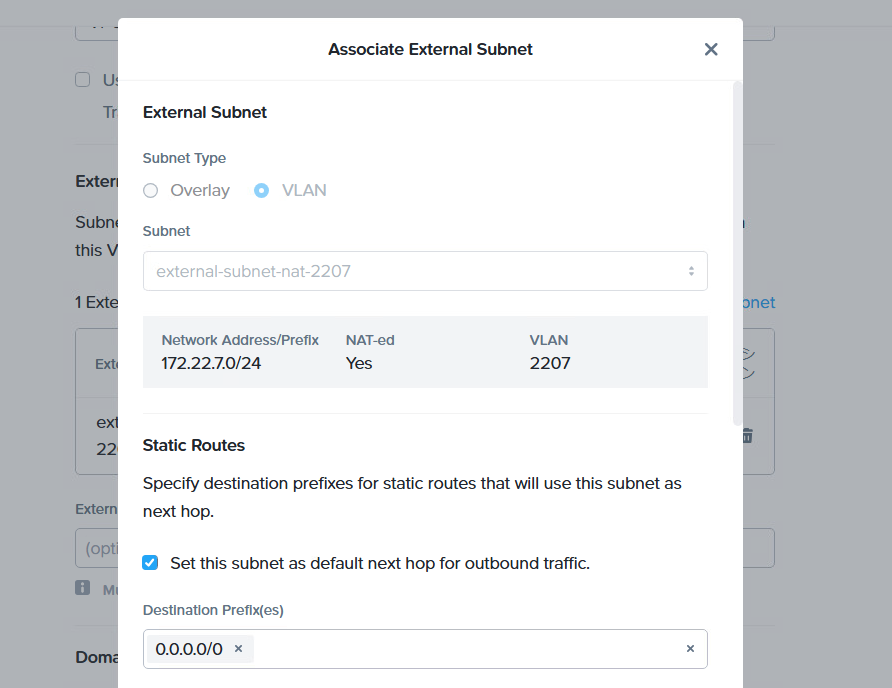Click the NAT-ed Yes value
Screen dimensions: 892x688
point(359,363)
